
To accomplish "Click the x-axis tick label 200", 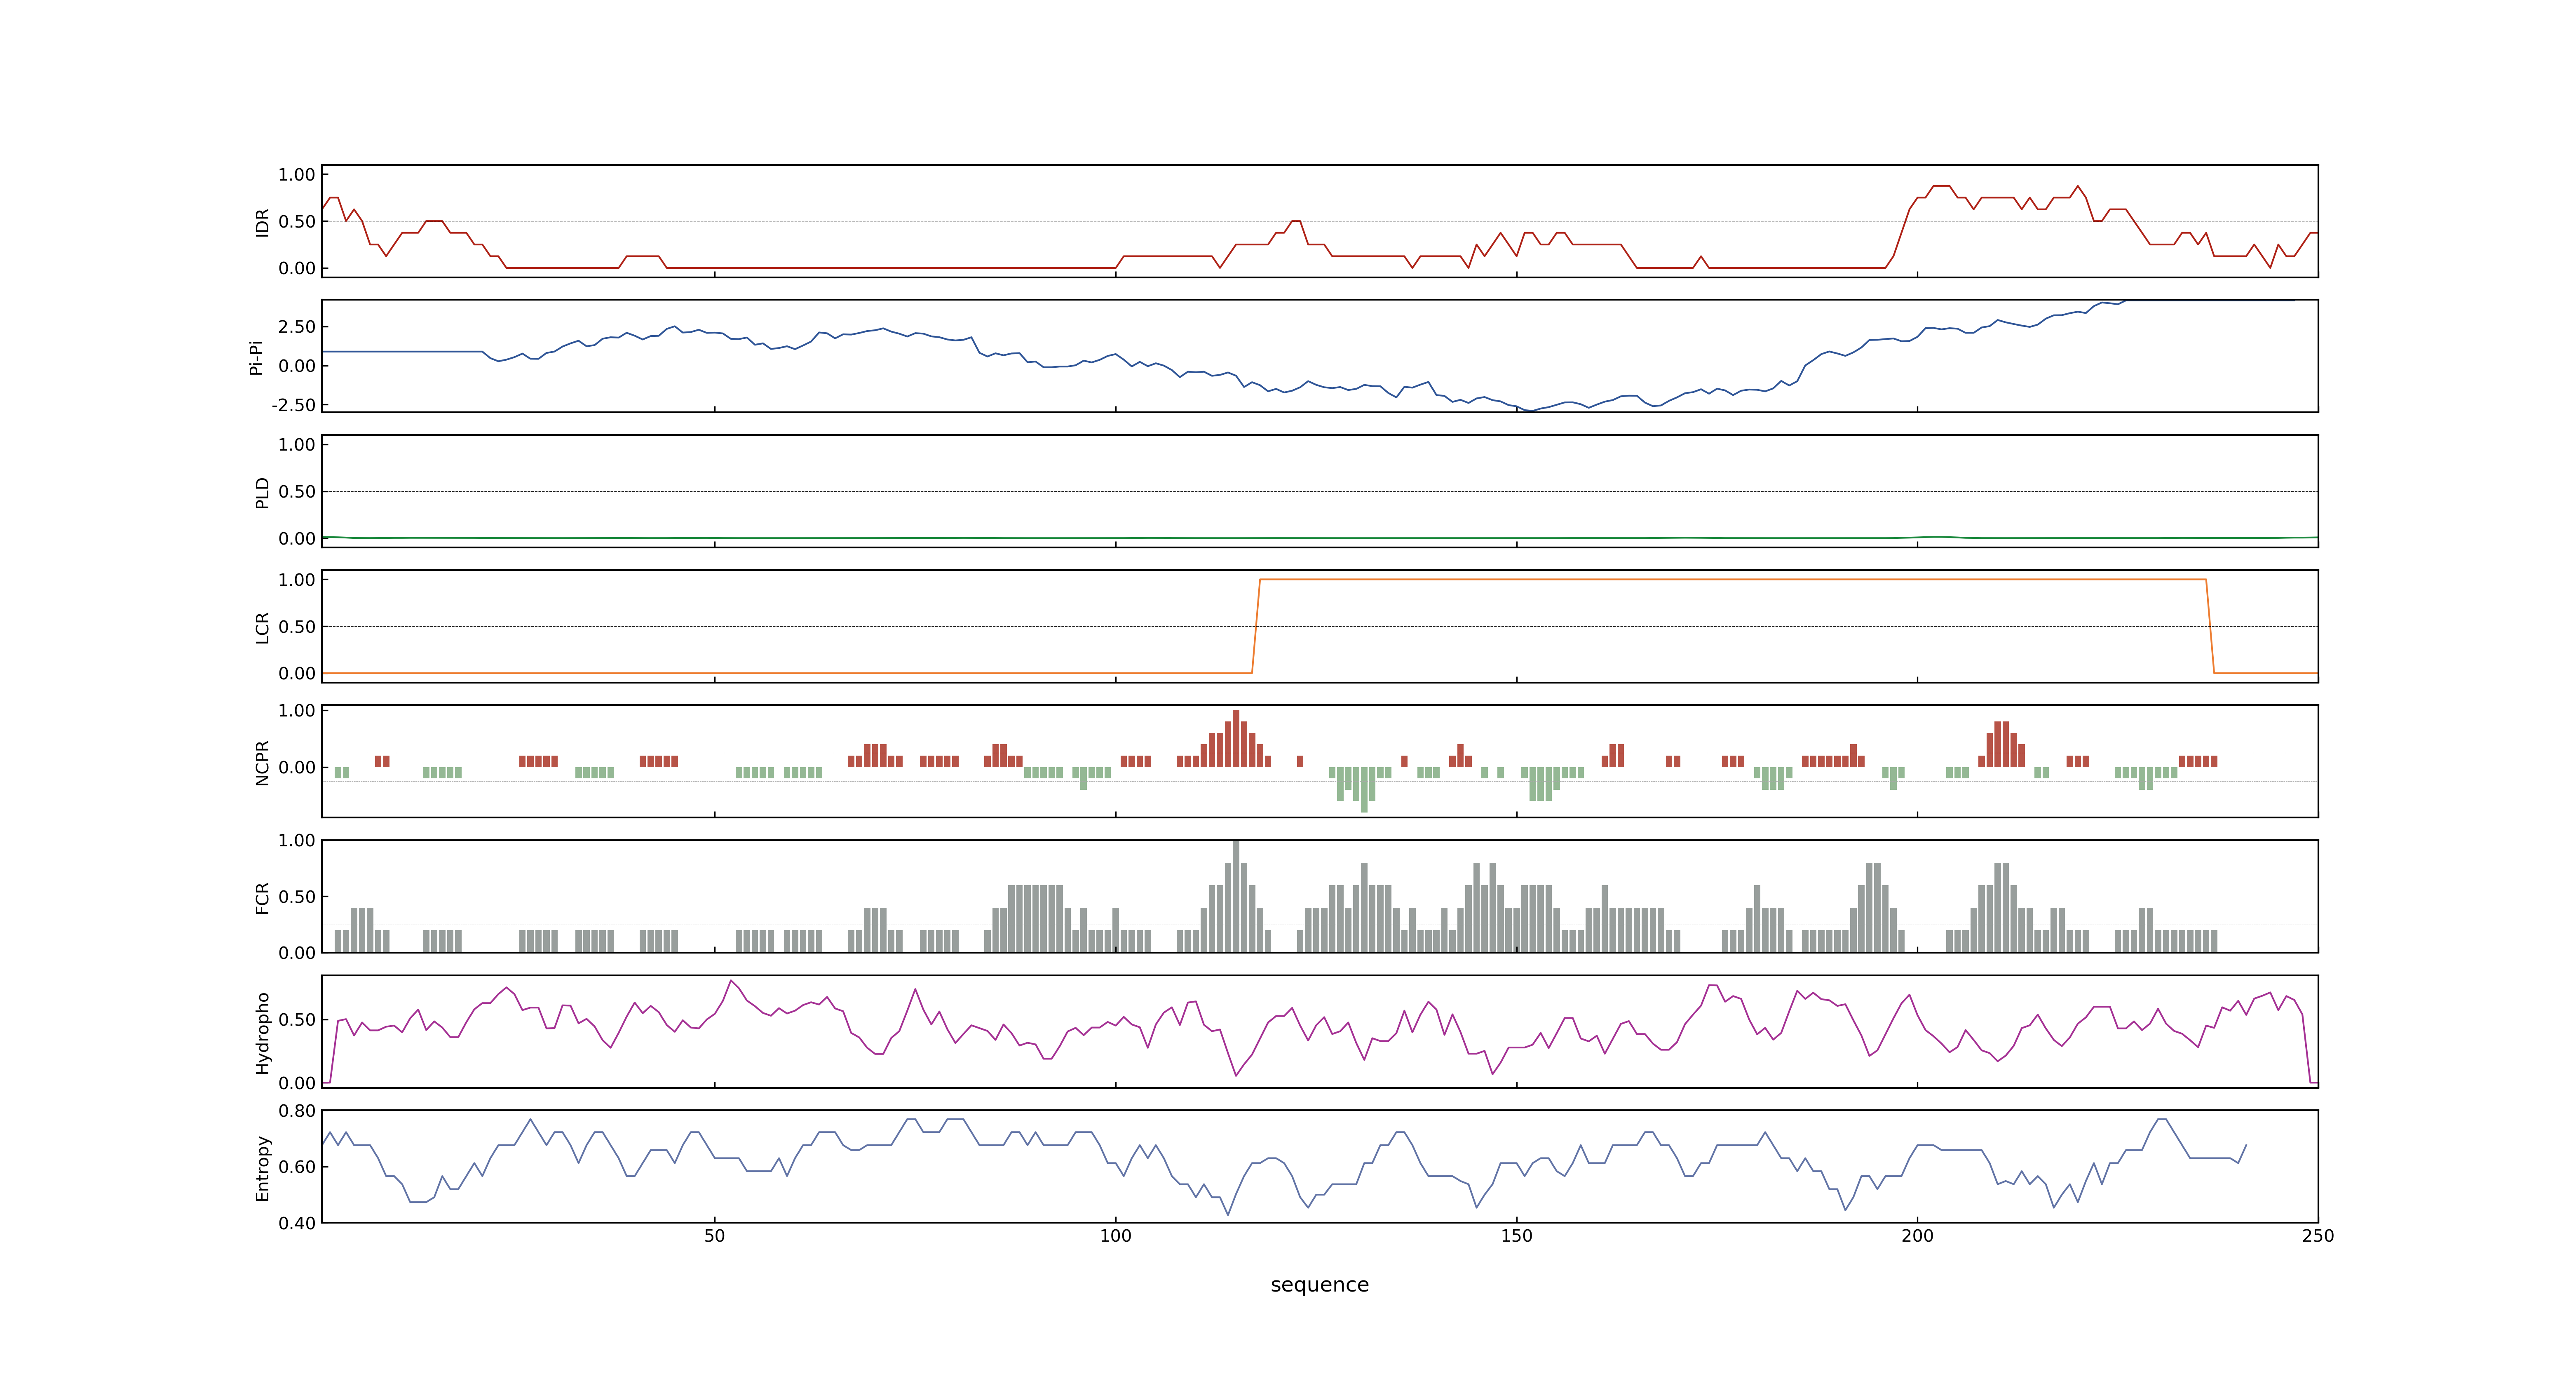I will (1917, 1236).
